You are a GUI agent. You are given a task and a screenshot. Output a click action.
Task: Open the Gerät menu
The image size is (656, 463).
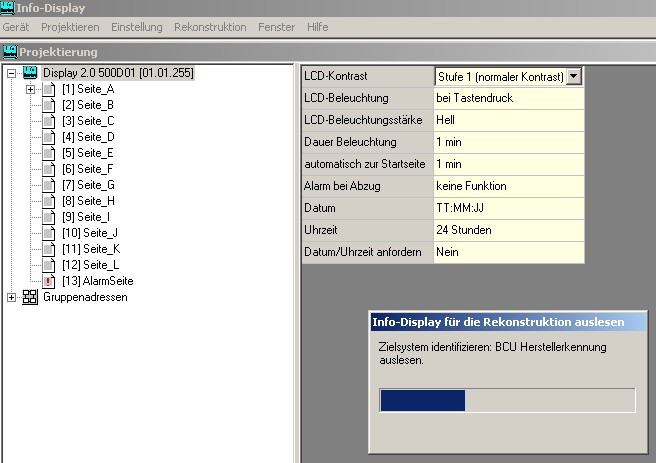coord(16,27)
